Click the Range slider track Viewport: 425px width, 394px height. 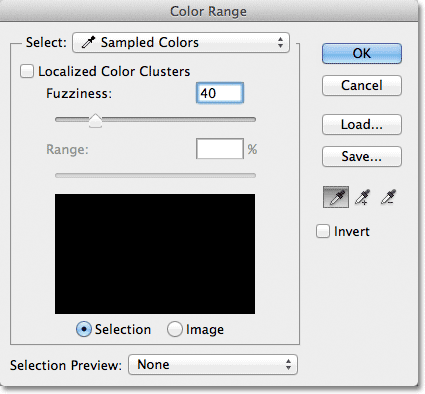[x=155, y=175]
